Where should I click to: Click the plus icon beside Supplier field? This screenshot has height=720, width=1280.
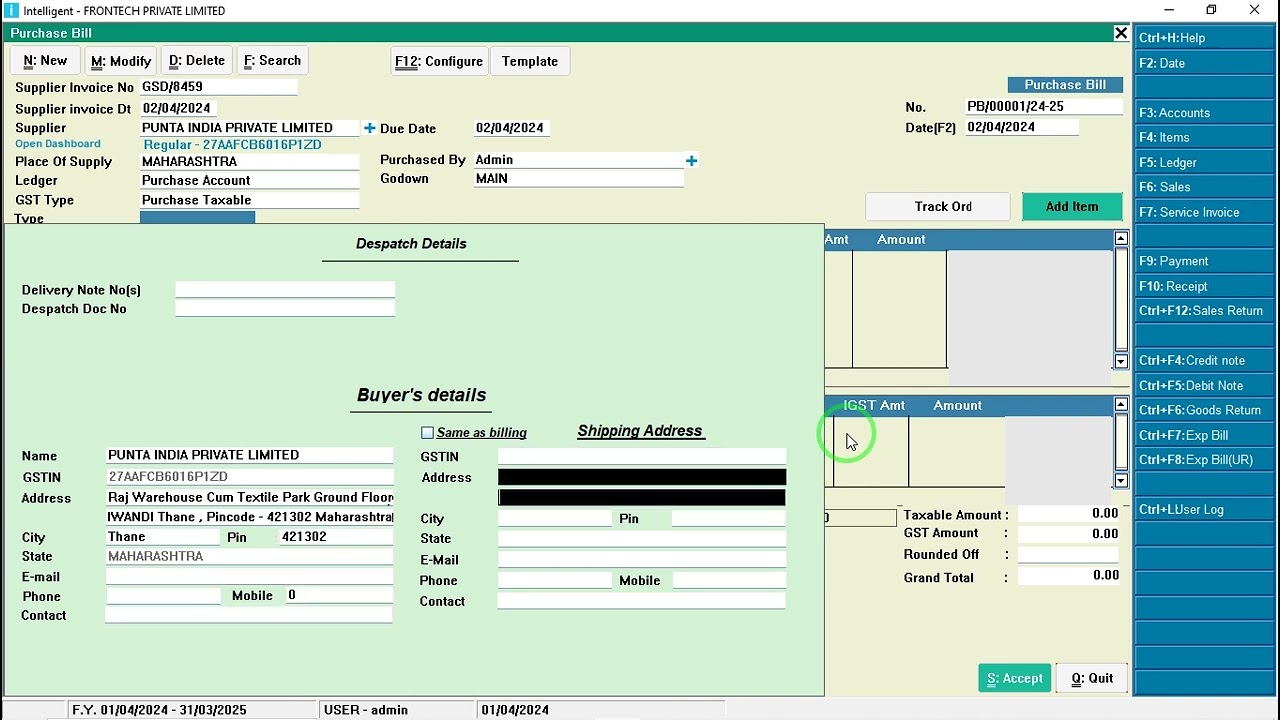369,128
